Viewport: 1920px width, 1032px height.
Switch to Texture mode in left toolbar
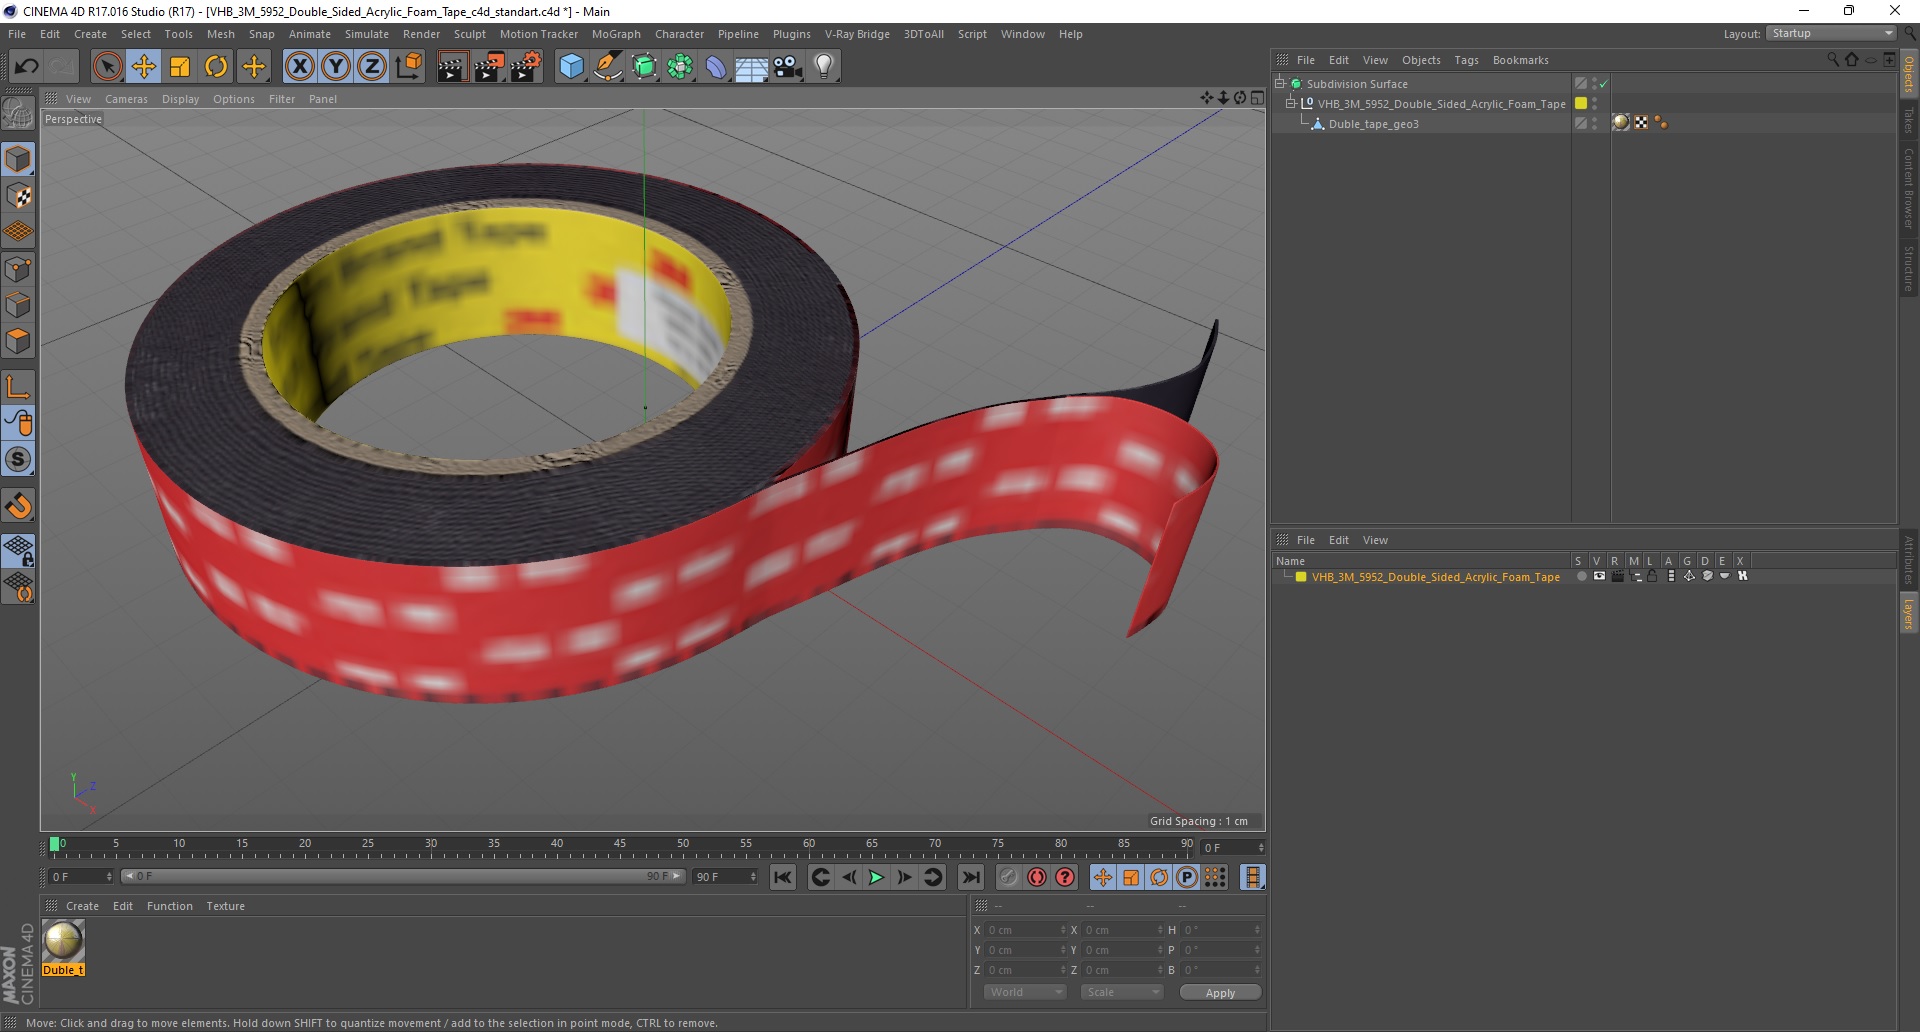tap(18, 196)
